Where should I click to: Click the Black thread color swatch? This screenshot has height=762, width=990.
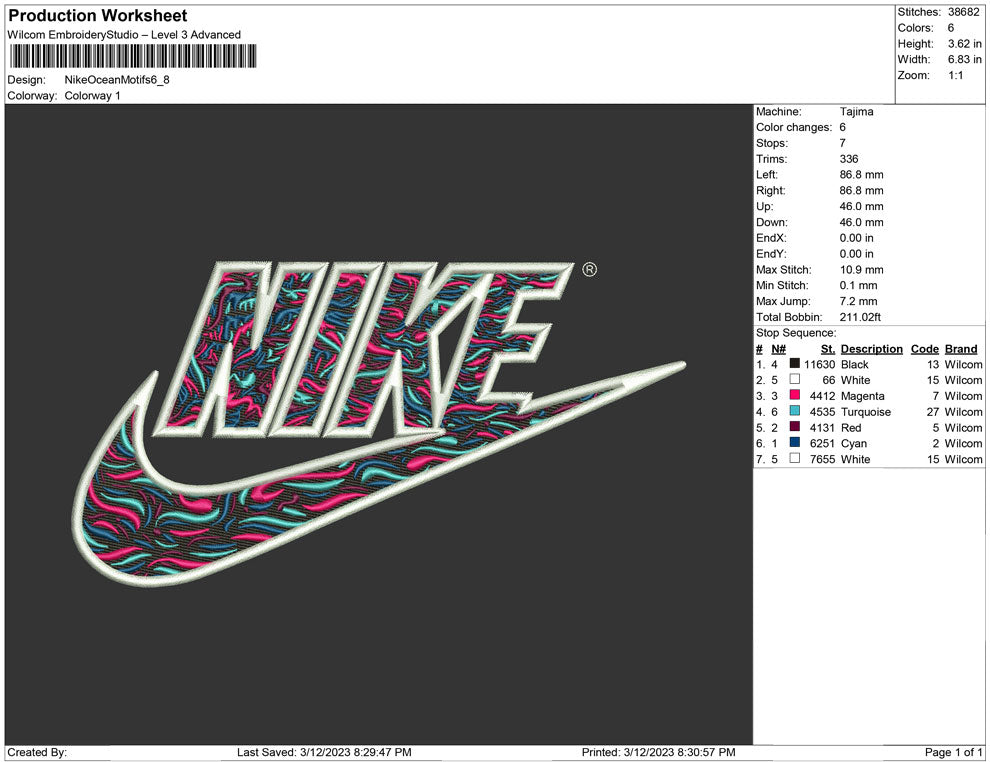(795, 364)
